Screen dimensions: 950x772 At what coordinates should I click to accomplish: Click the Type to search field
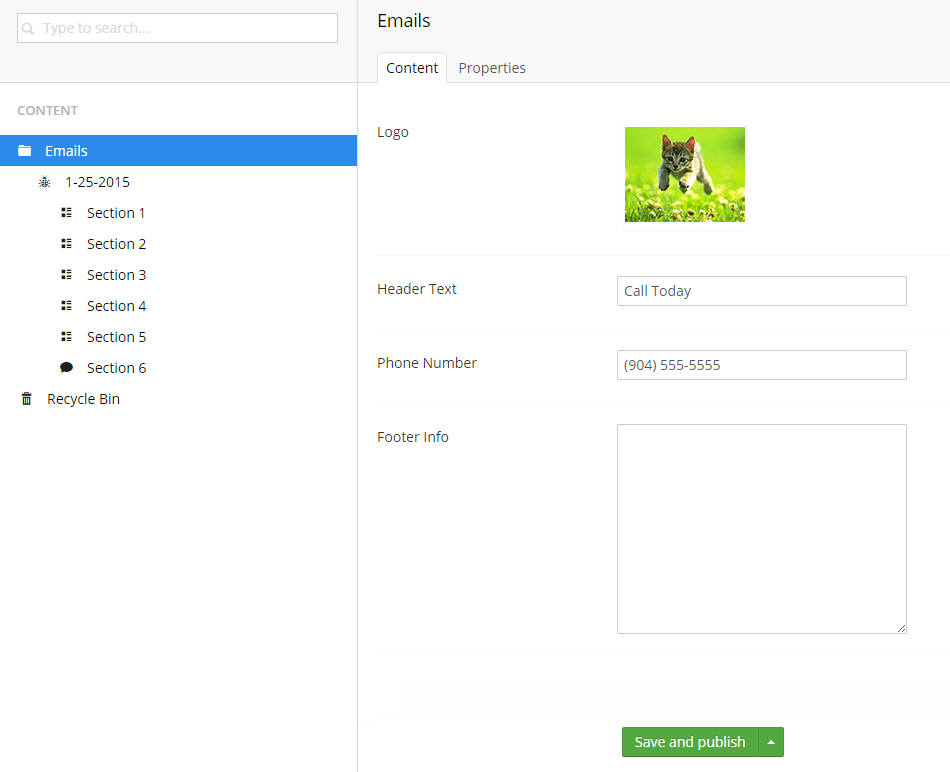(187, 28)
